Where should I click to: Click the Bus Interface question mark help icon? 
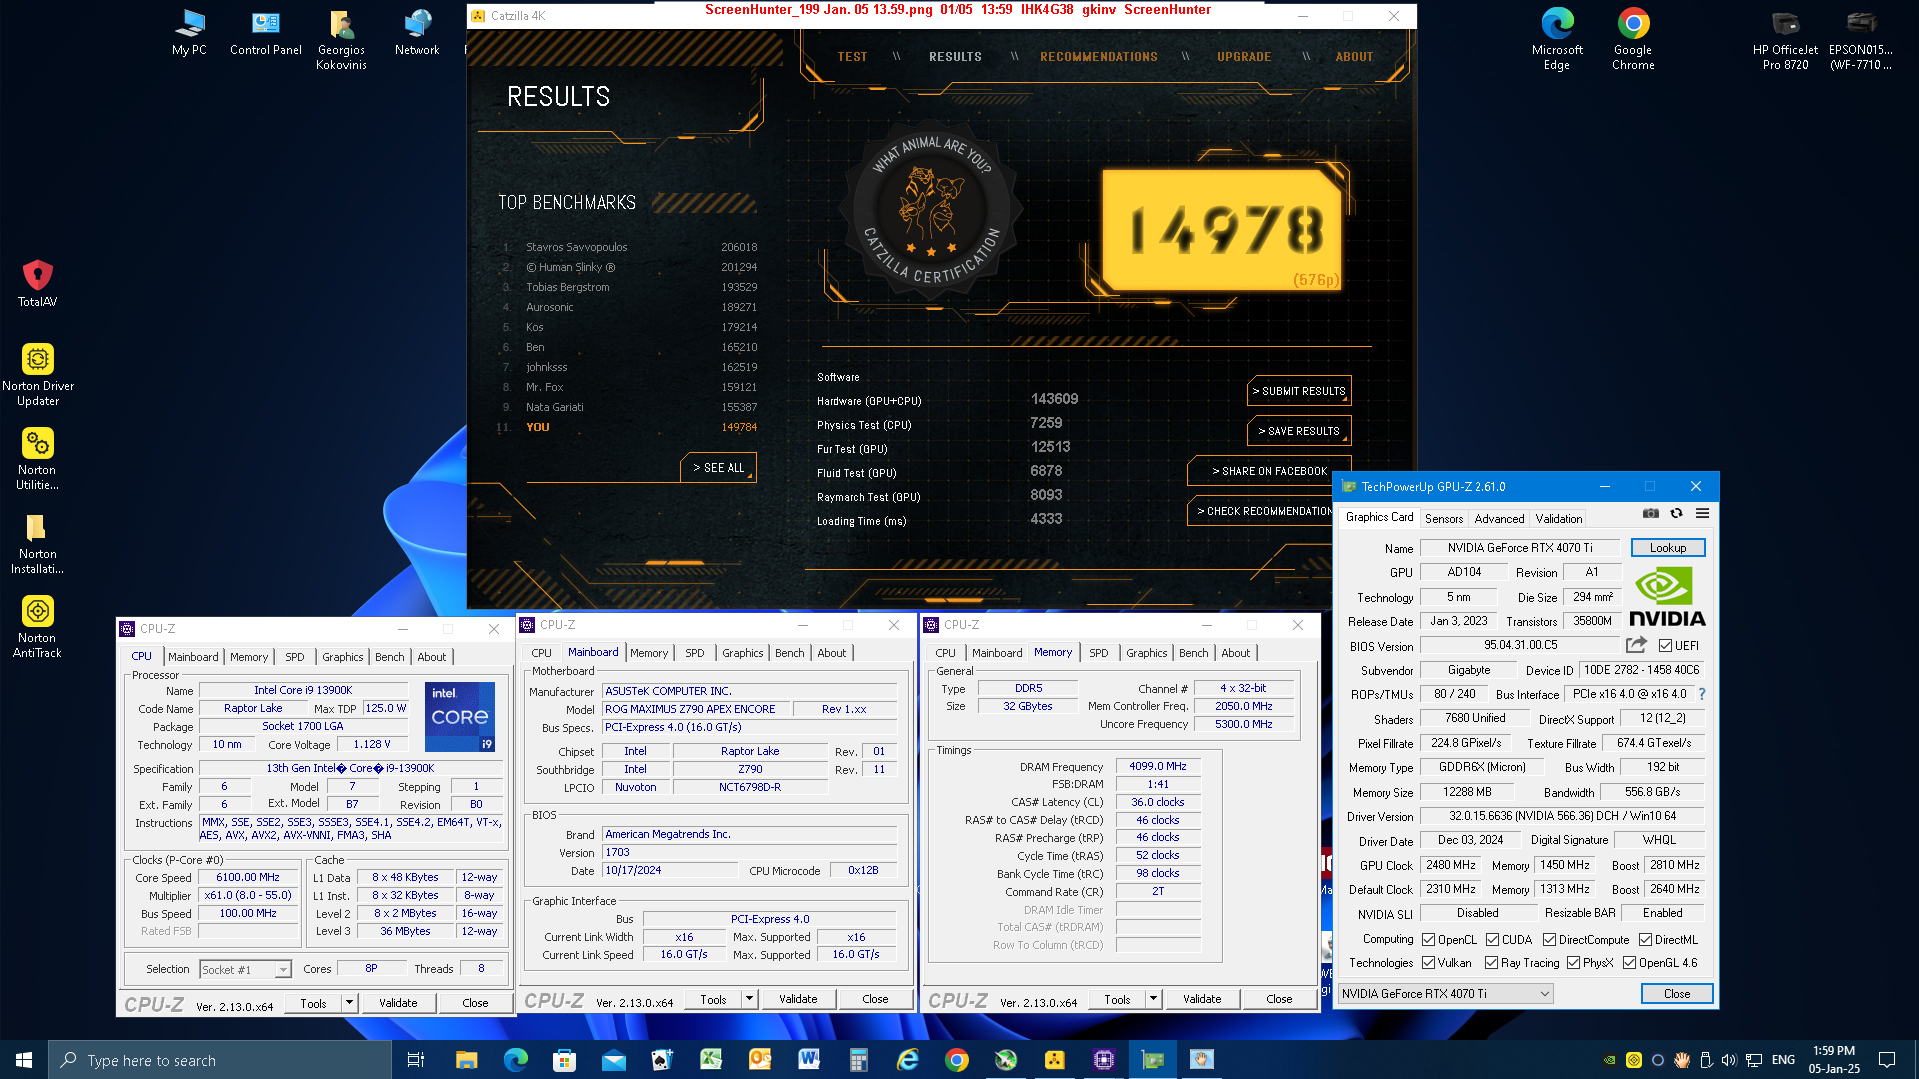(x=1701, y=694)
